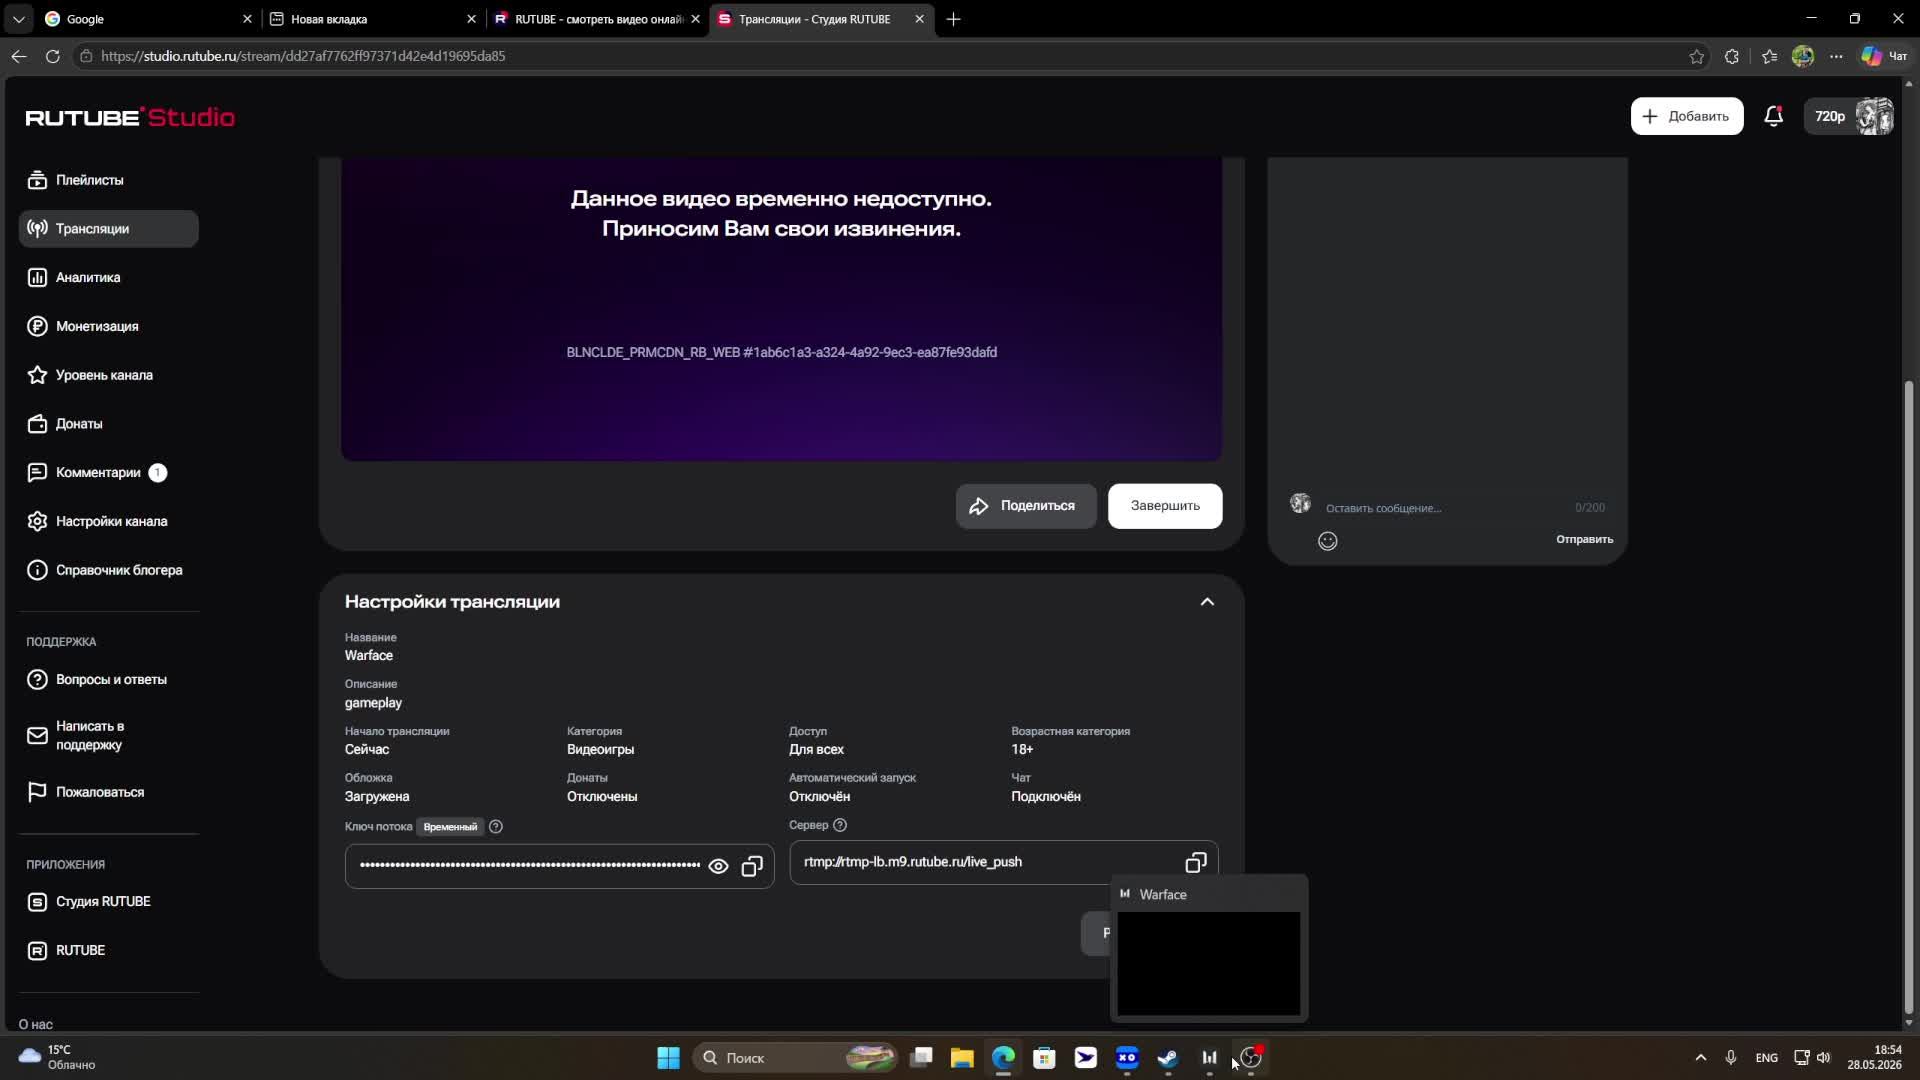Reload the page
Image resolution: width=1920 pixels, height=1080 pixels.
tap(53, 56)
